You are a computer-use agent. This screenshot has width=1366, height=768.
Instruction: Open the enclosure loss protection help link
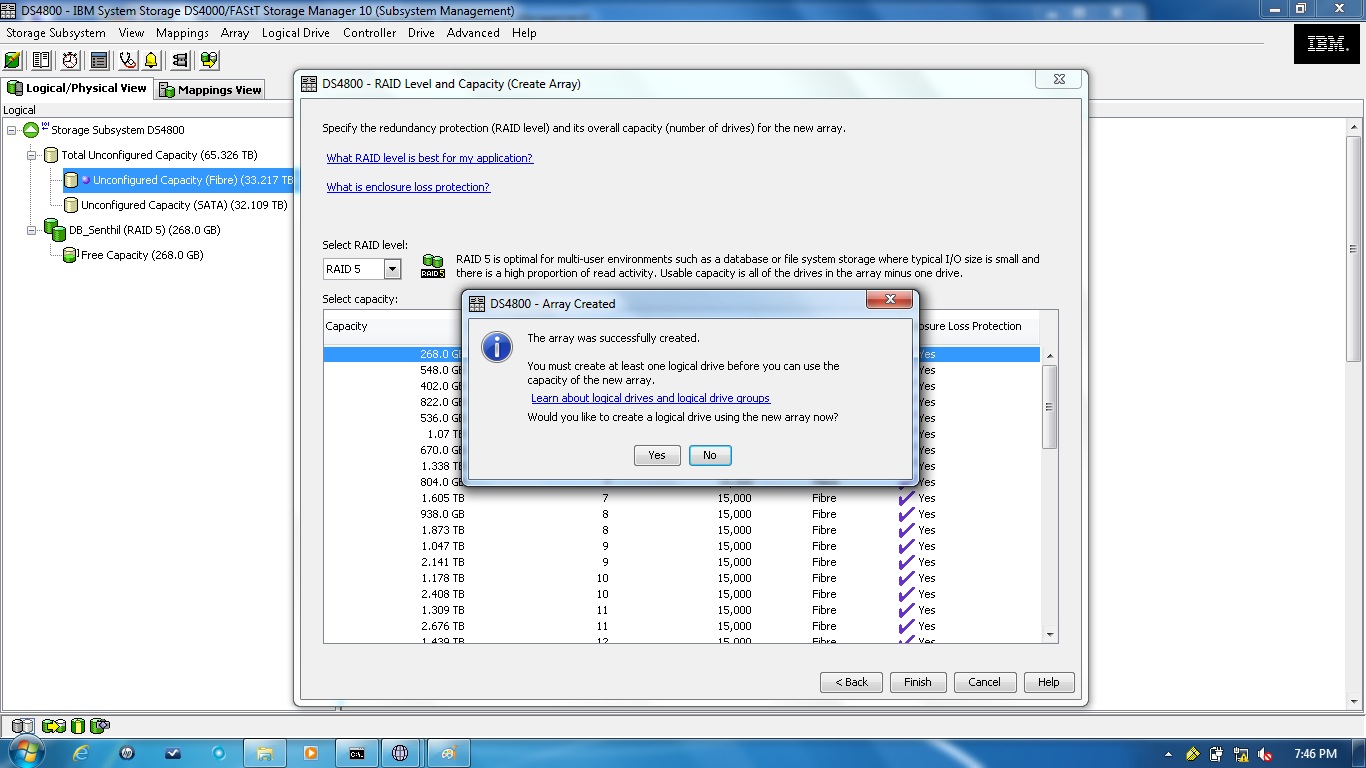click(x=408, y=187)
